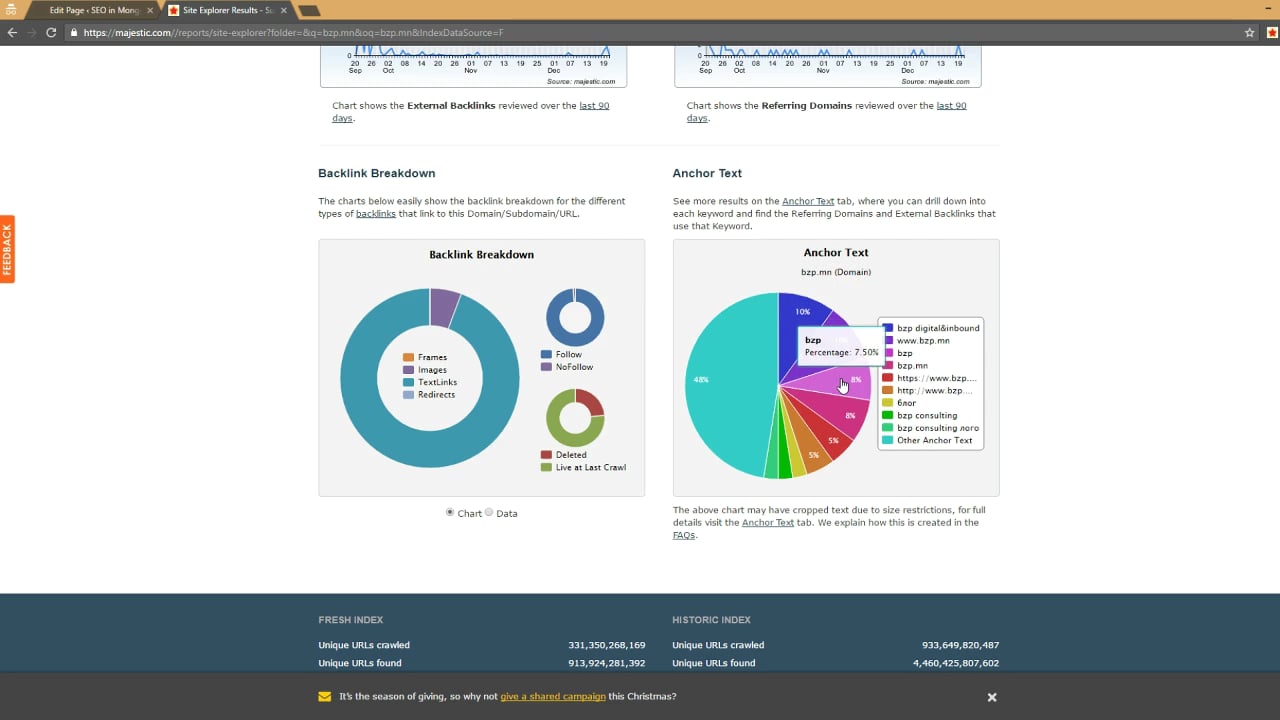1280x720 pixels.
Task: Click the value 933,649,820,487
Action: [x=960, y=645]
